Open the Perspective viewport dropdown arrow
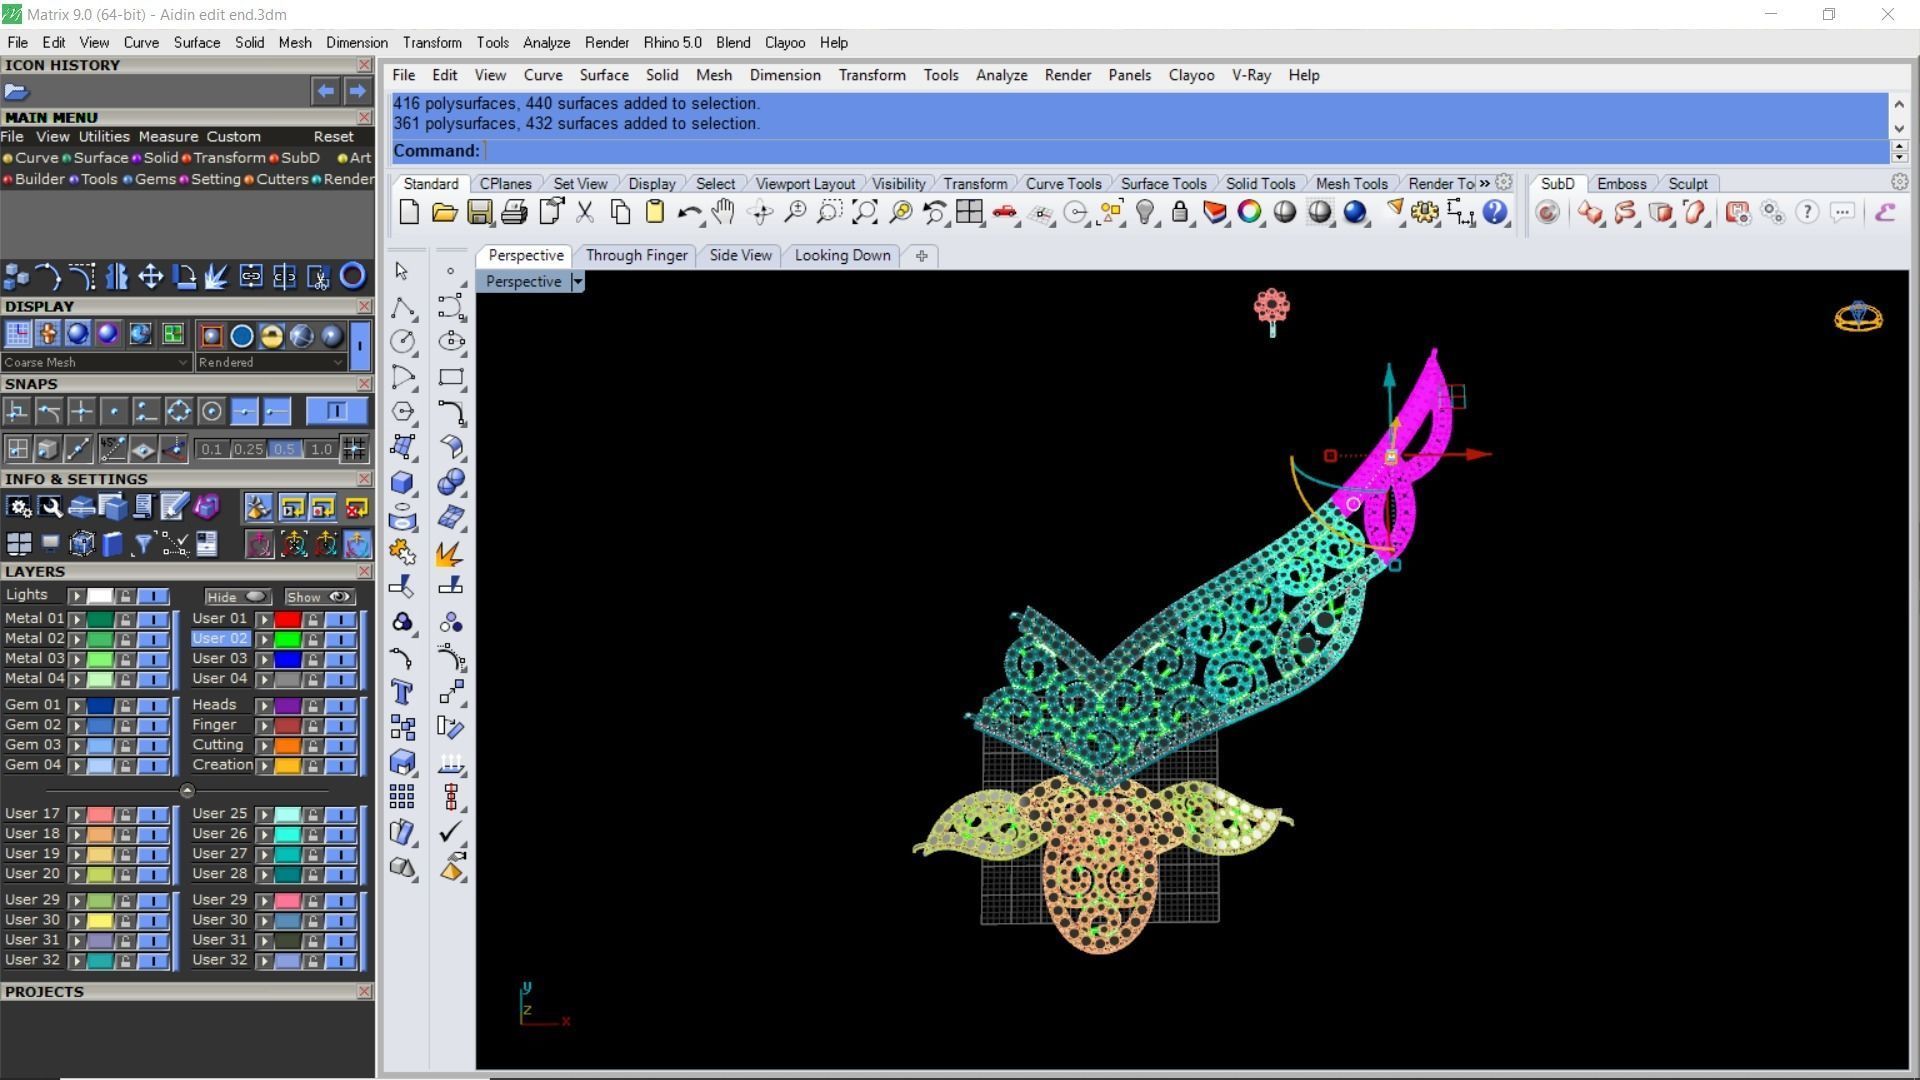1920x1080 pixels. pos(577,282)
